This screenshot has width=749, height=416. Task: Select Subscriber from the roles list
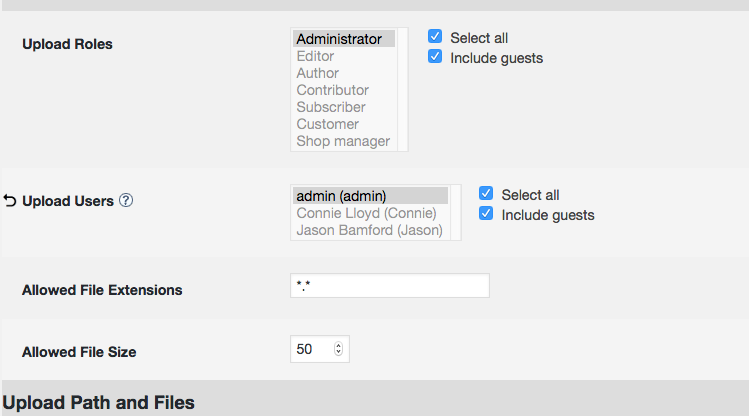click(x=344, y=107)
